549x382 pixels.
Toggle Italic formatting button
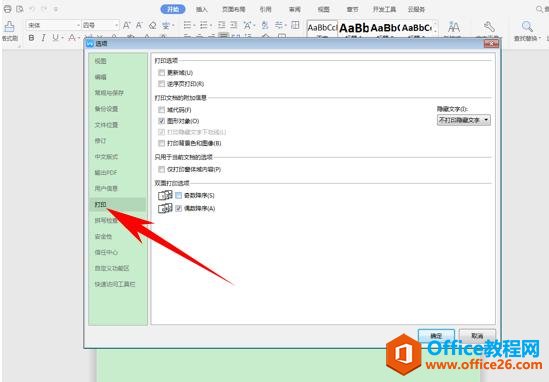click(43, 37)
